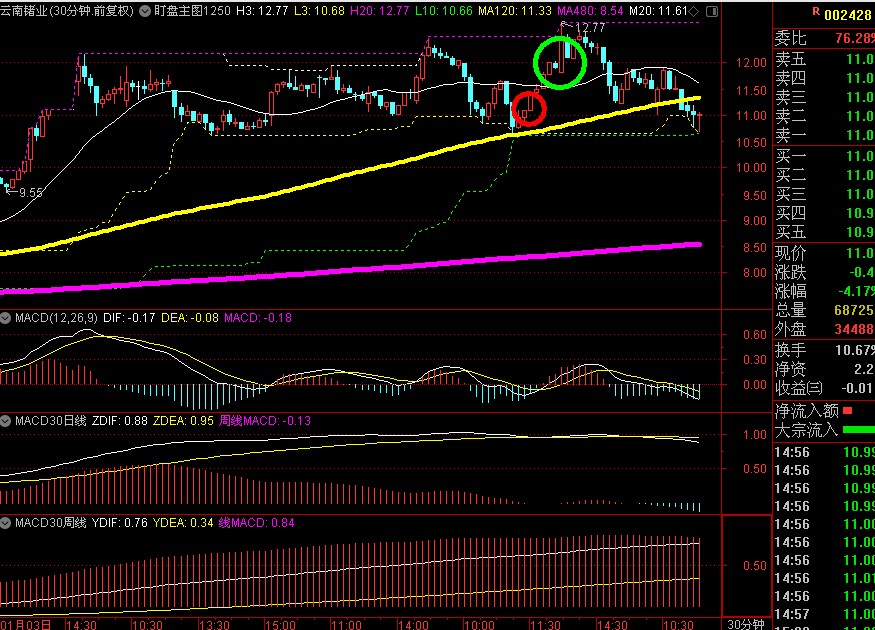
Task: Click the 委比 row label
Action: coord(790,38)
